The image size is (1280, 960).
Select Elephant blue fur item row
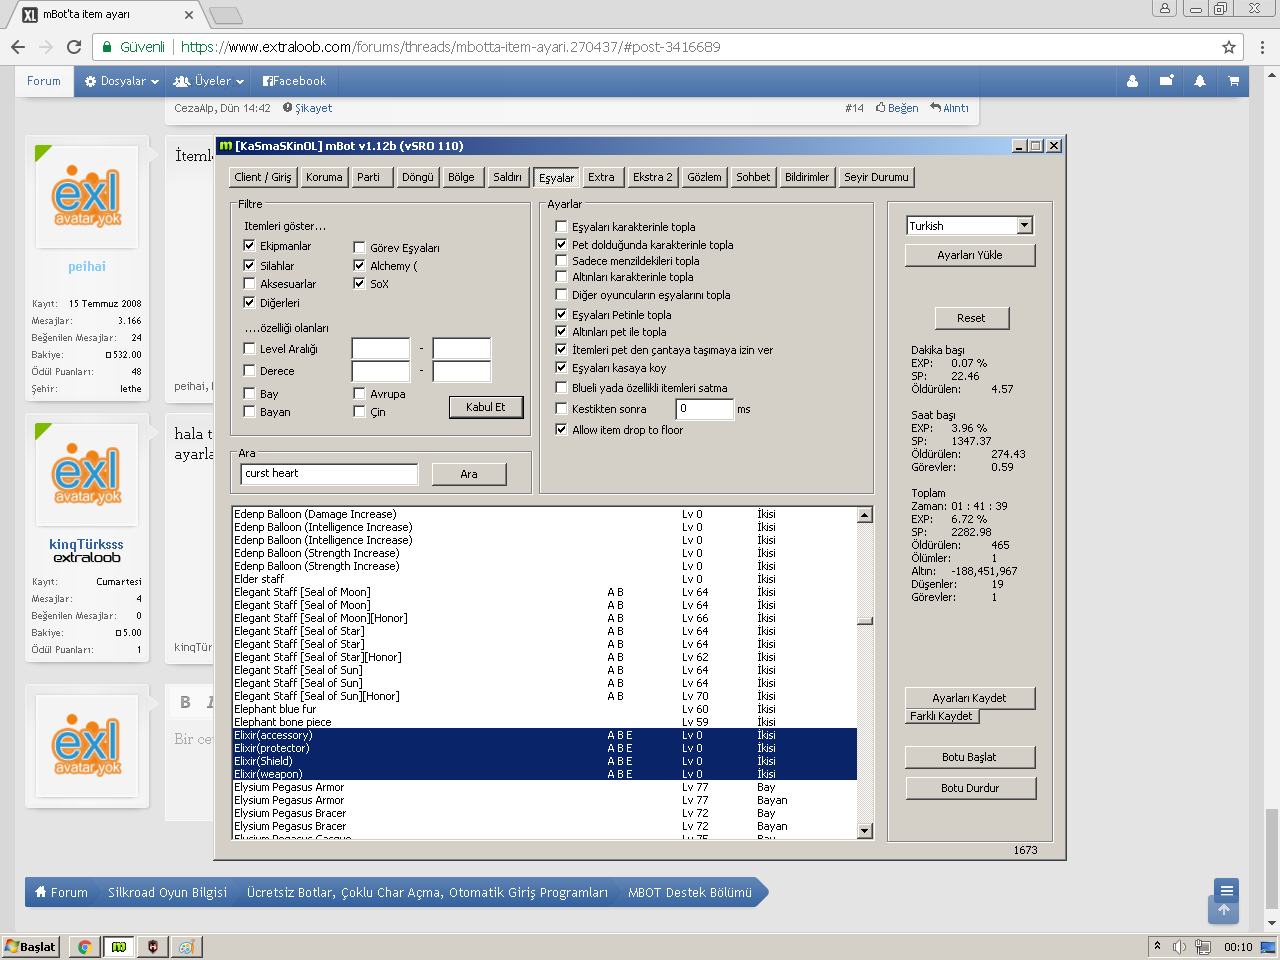[x=544, y=709]
